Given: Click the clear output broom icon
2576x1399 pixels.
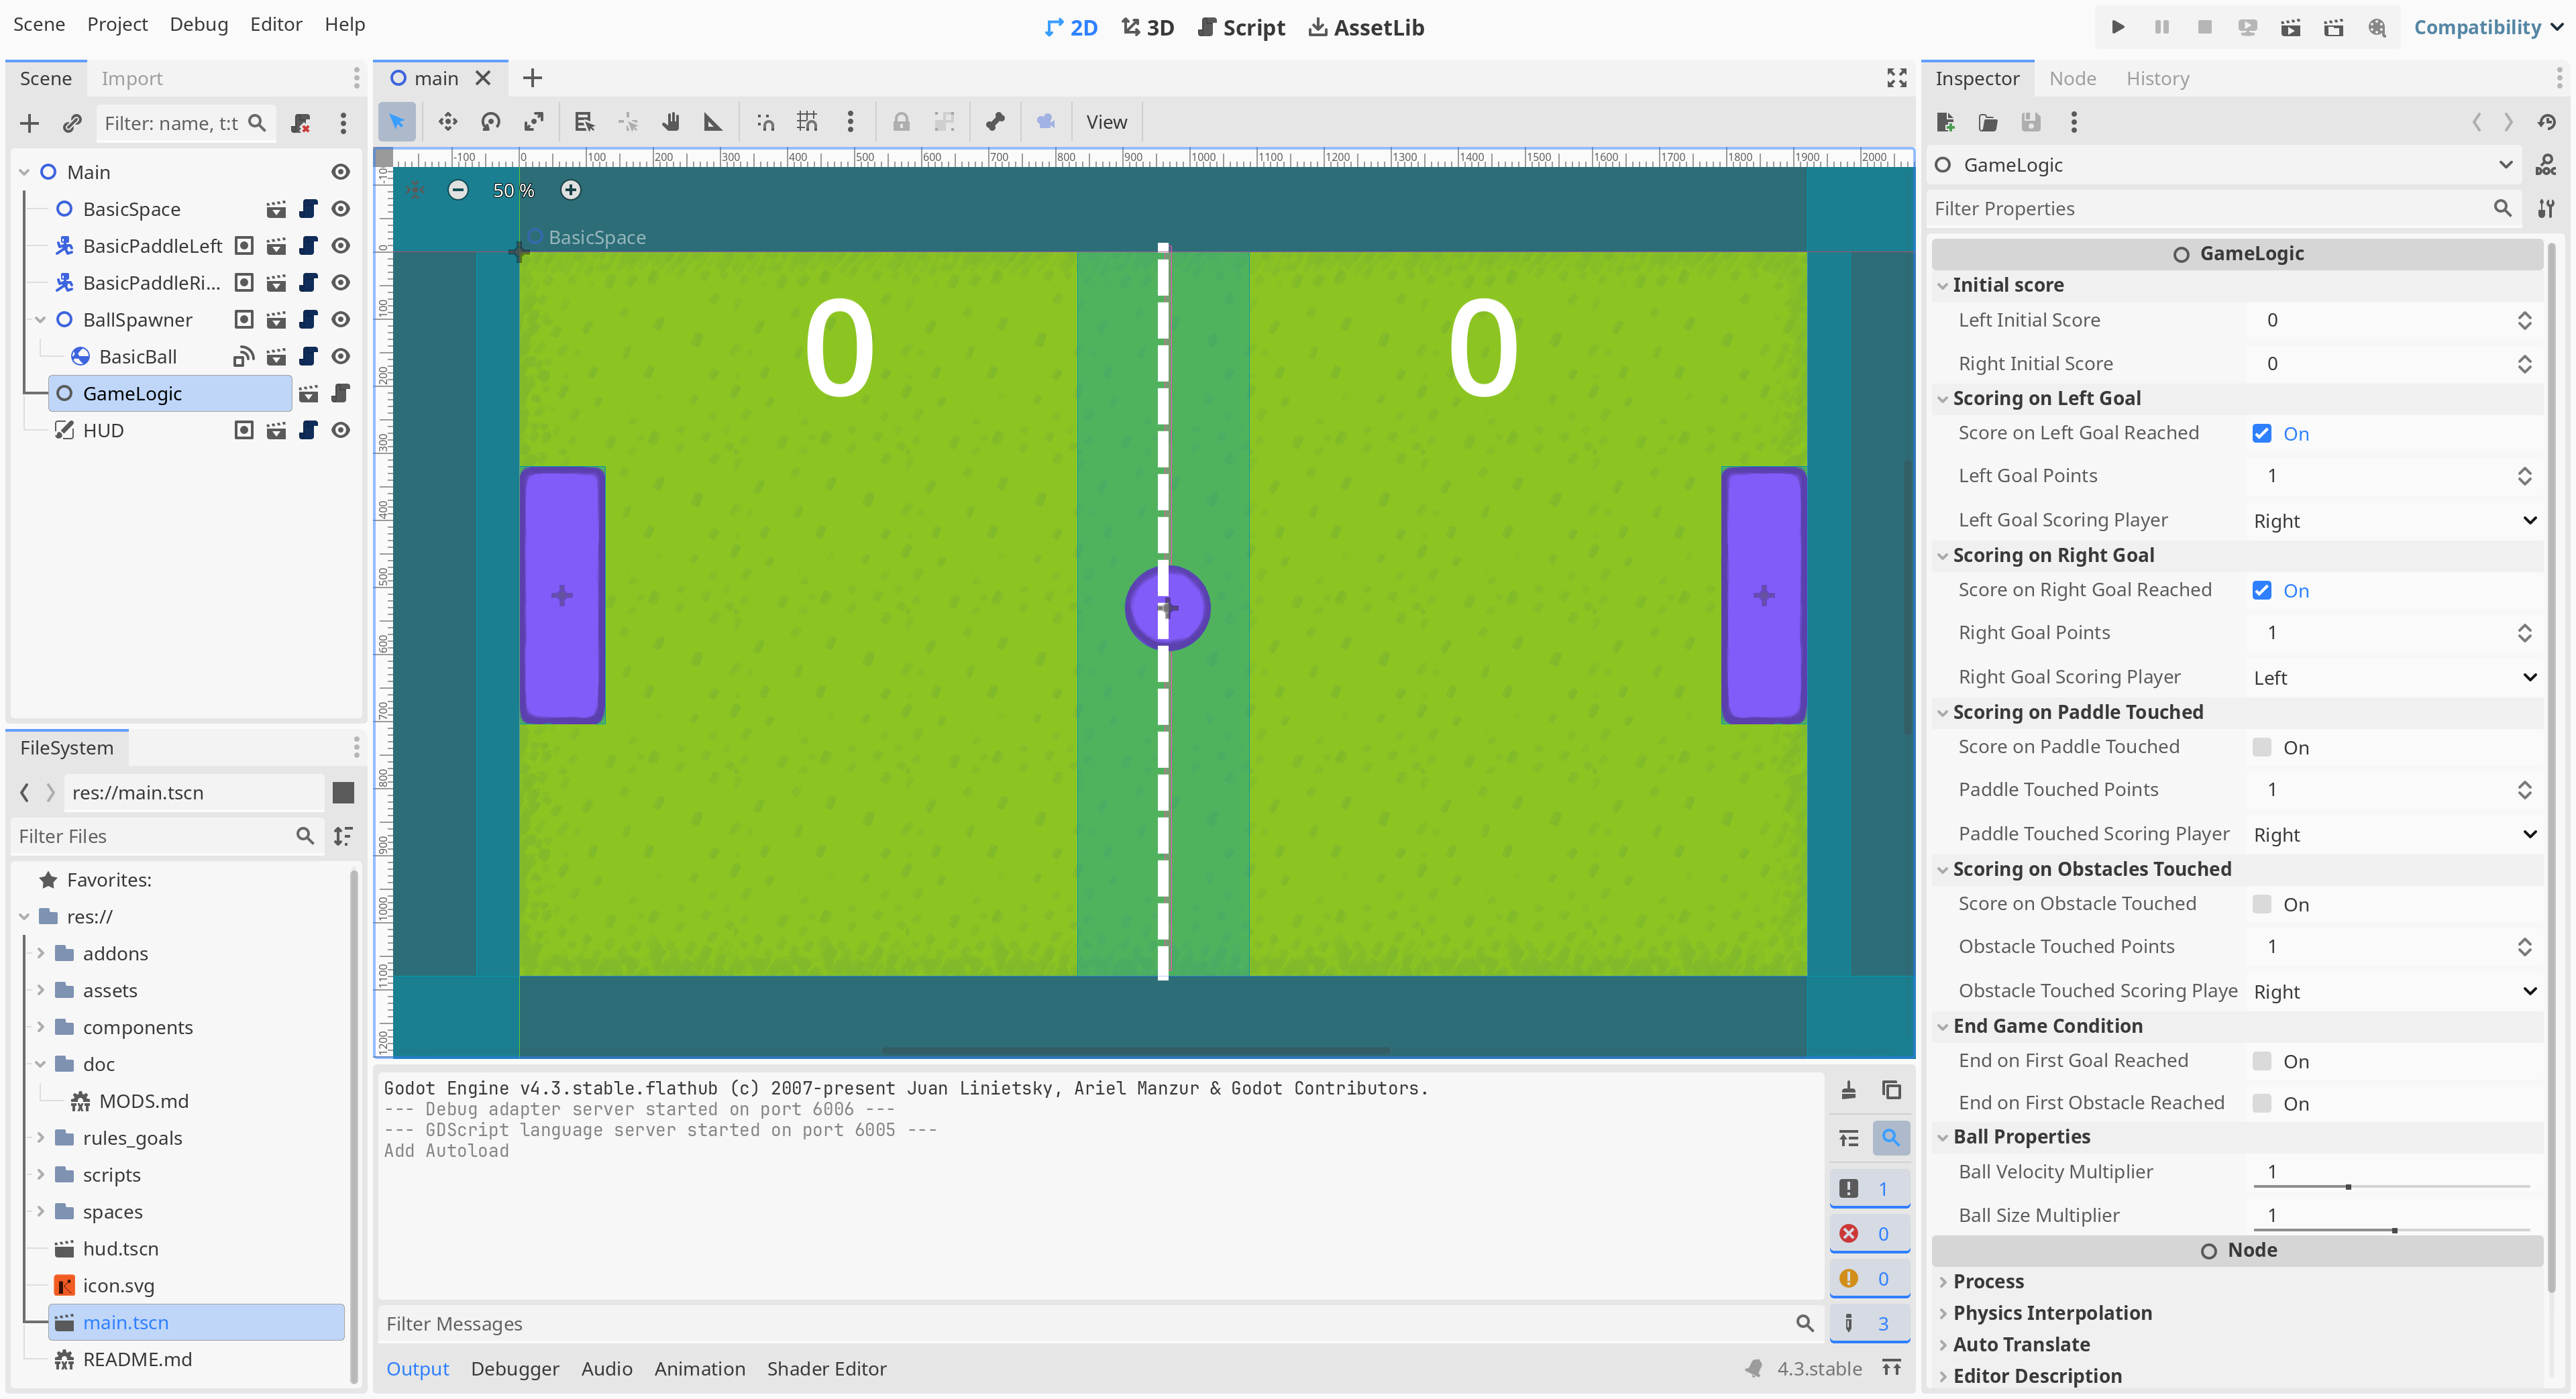Looking at the screenshot, I should (1849, 1090).
